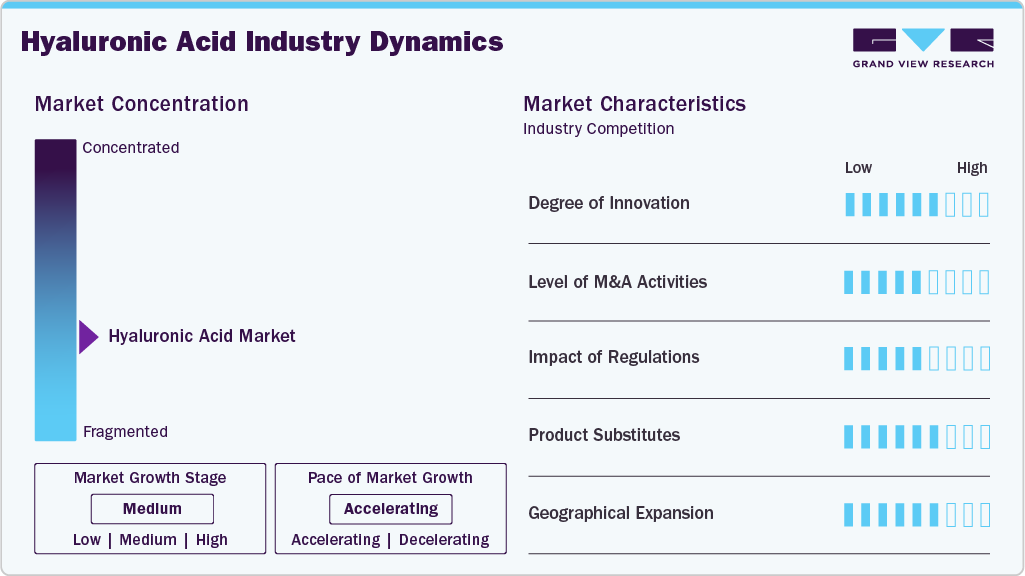1025x576 pixels.
Task: Click the Low | Medium | High legend text
Action: click(150, 540)
